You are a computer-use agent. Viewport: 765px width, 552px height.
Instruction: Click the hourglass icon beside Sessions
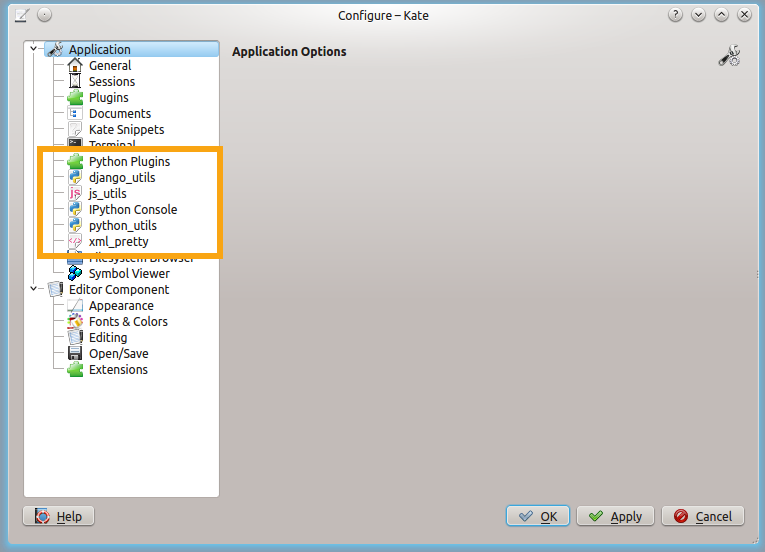click(x=75, y=81)
